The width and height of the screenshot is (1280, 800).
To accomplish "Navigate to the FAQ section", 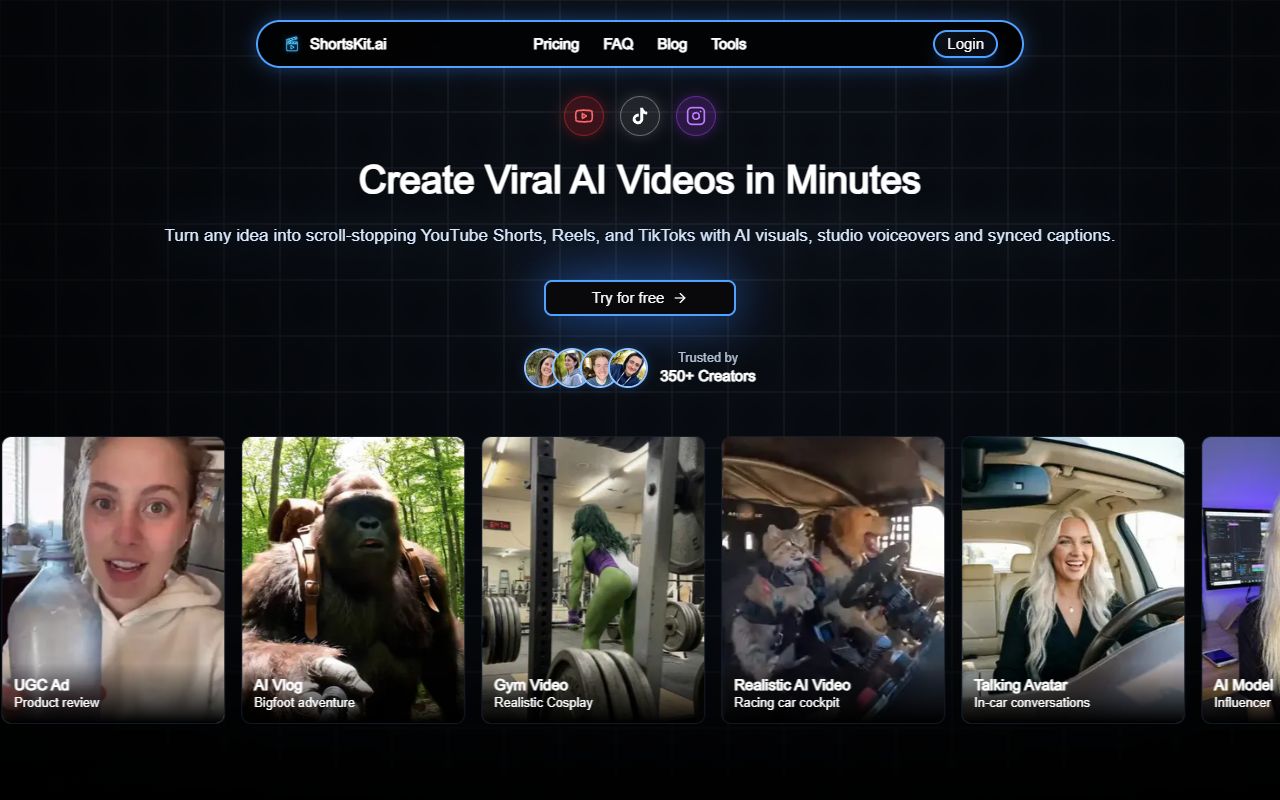I will (x=618, y=44).
